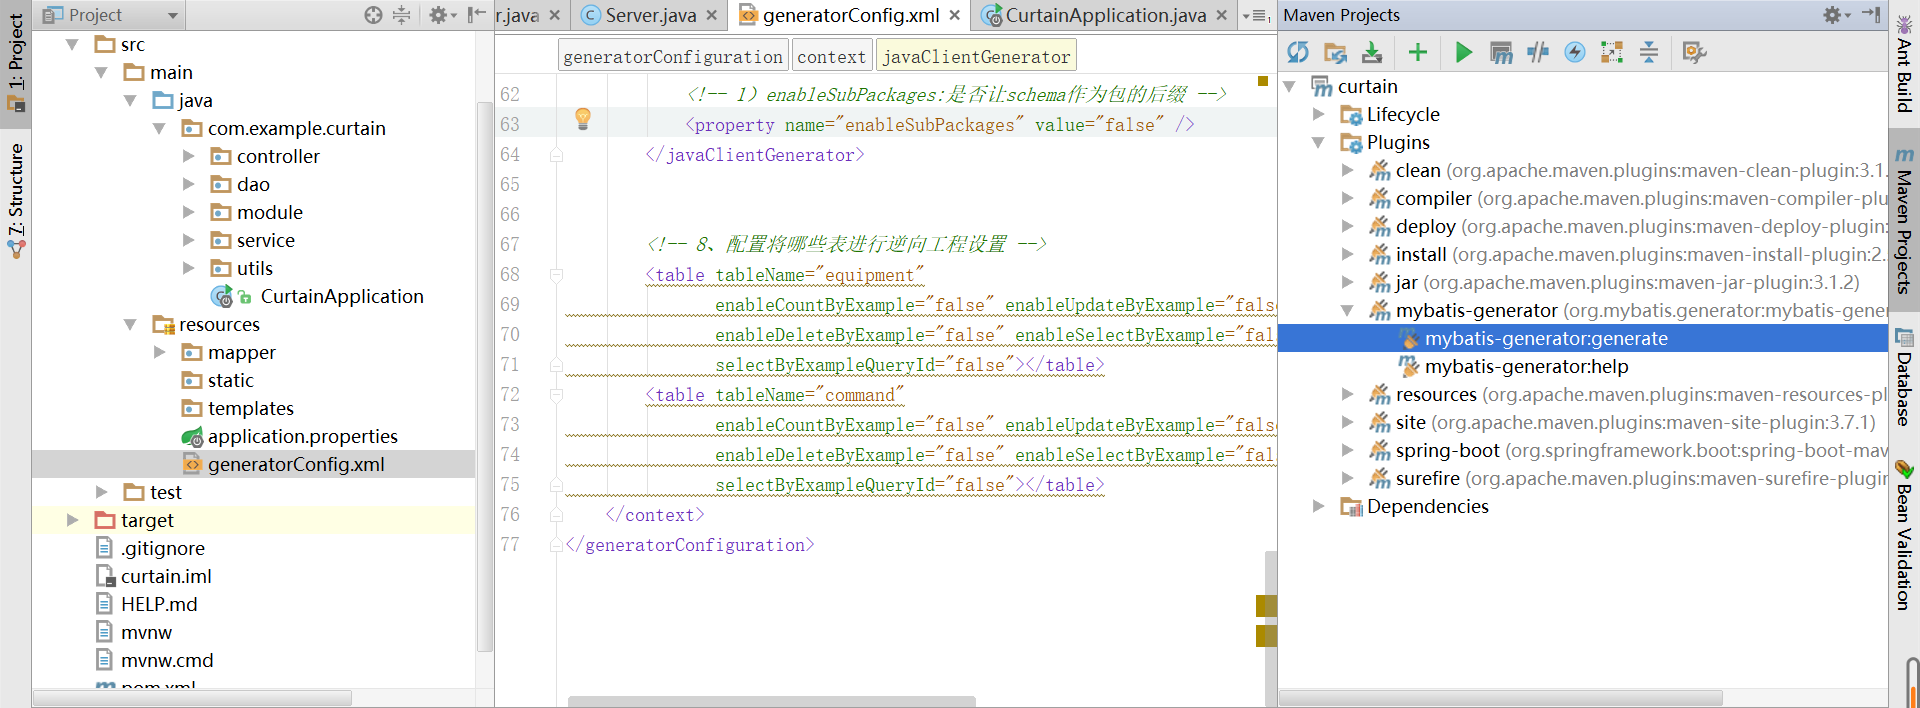The height and width of the screenshot is (708, 1920).
Task: Select javaClientGenerator breadcrumb
Action: 976,56
